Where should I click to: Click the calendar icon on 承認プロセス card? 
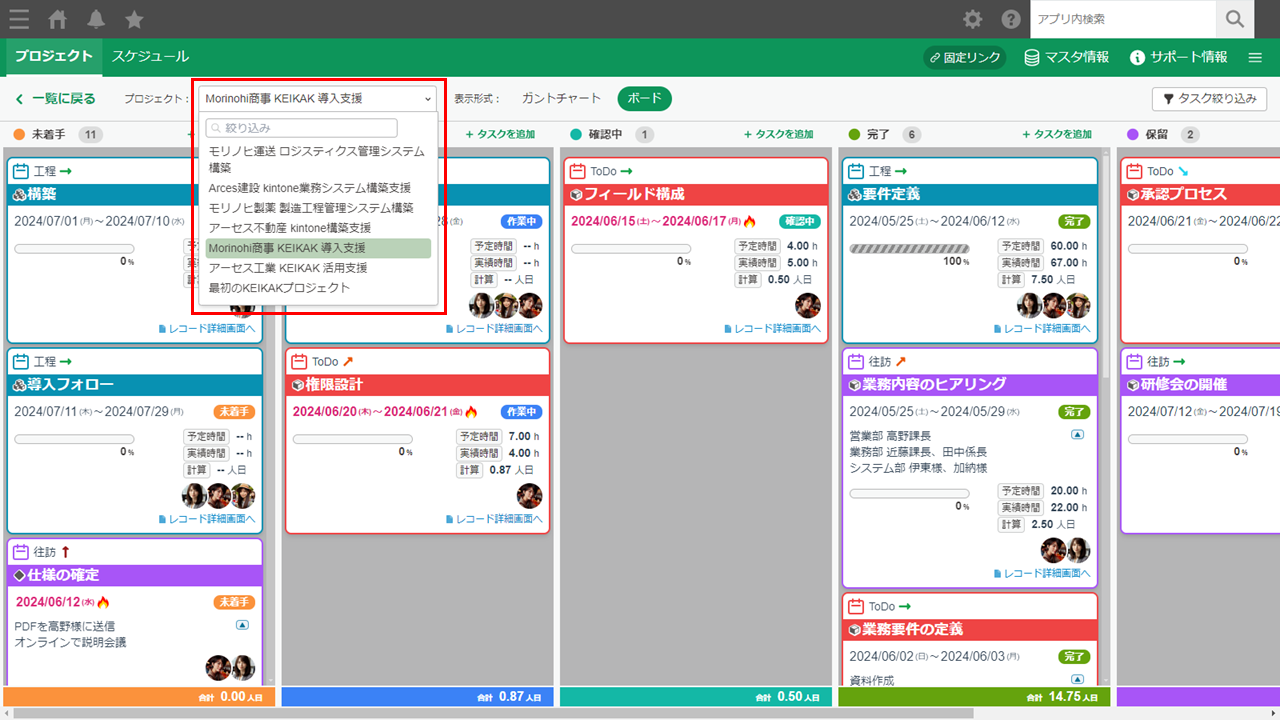click(1133, 171)
